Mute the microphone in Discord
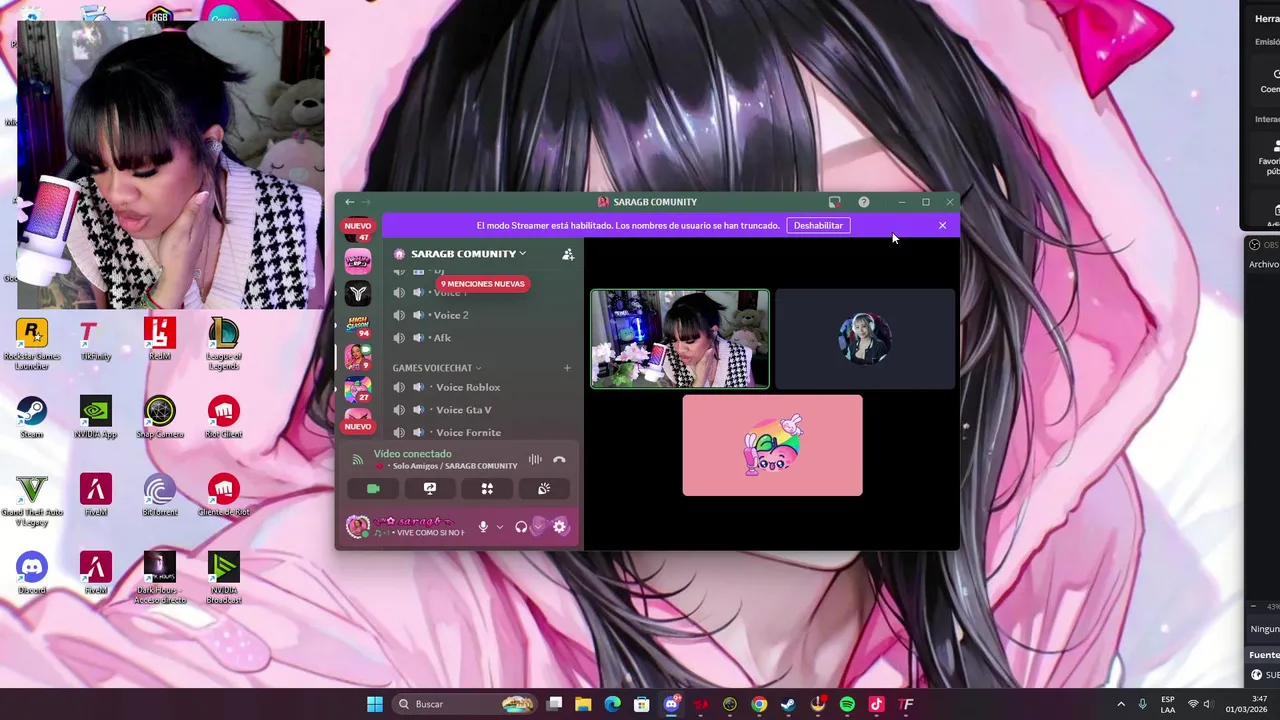Viewport: 1280px width, 720px height. [x=483, y=527]
